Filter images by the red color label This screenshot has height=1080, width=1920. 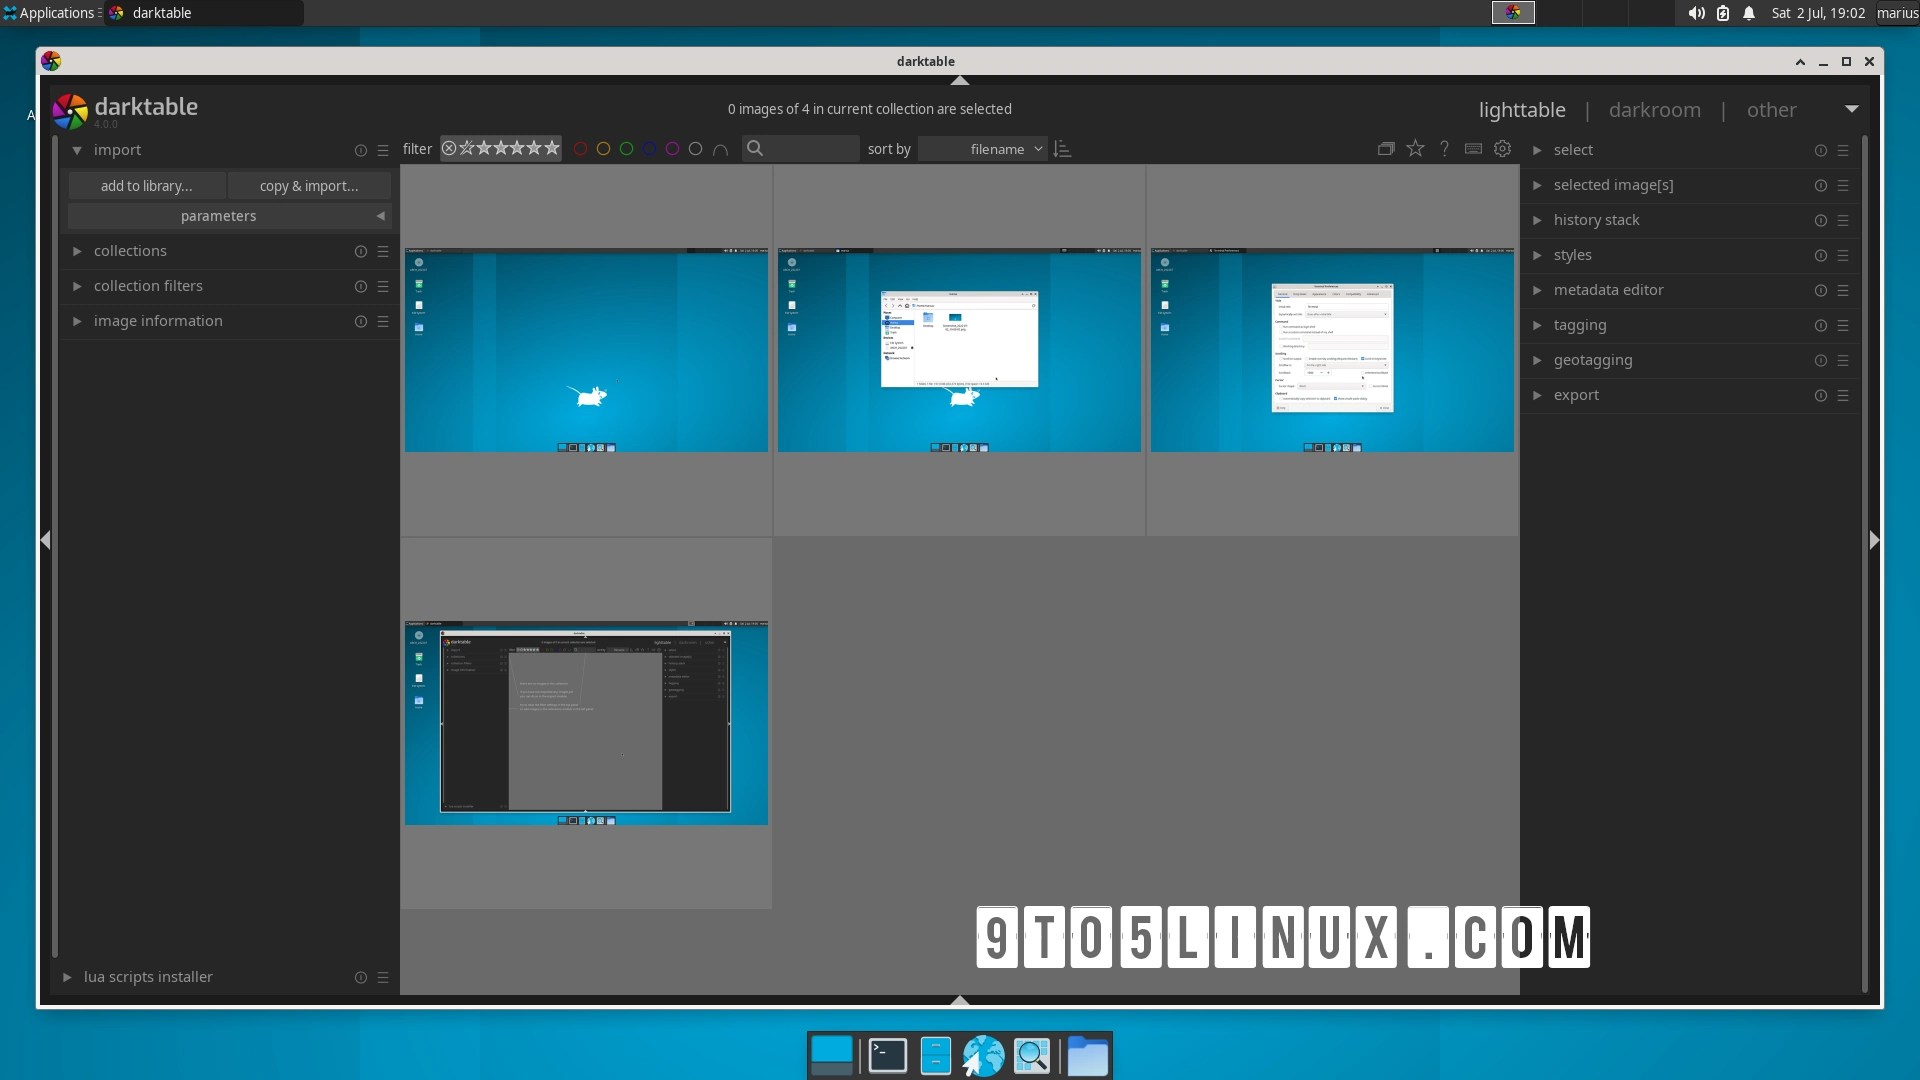[582, 148]
